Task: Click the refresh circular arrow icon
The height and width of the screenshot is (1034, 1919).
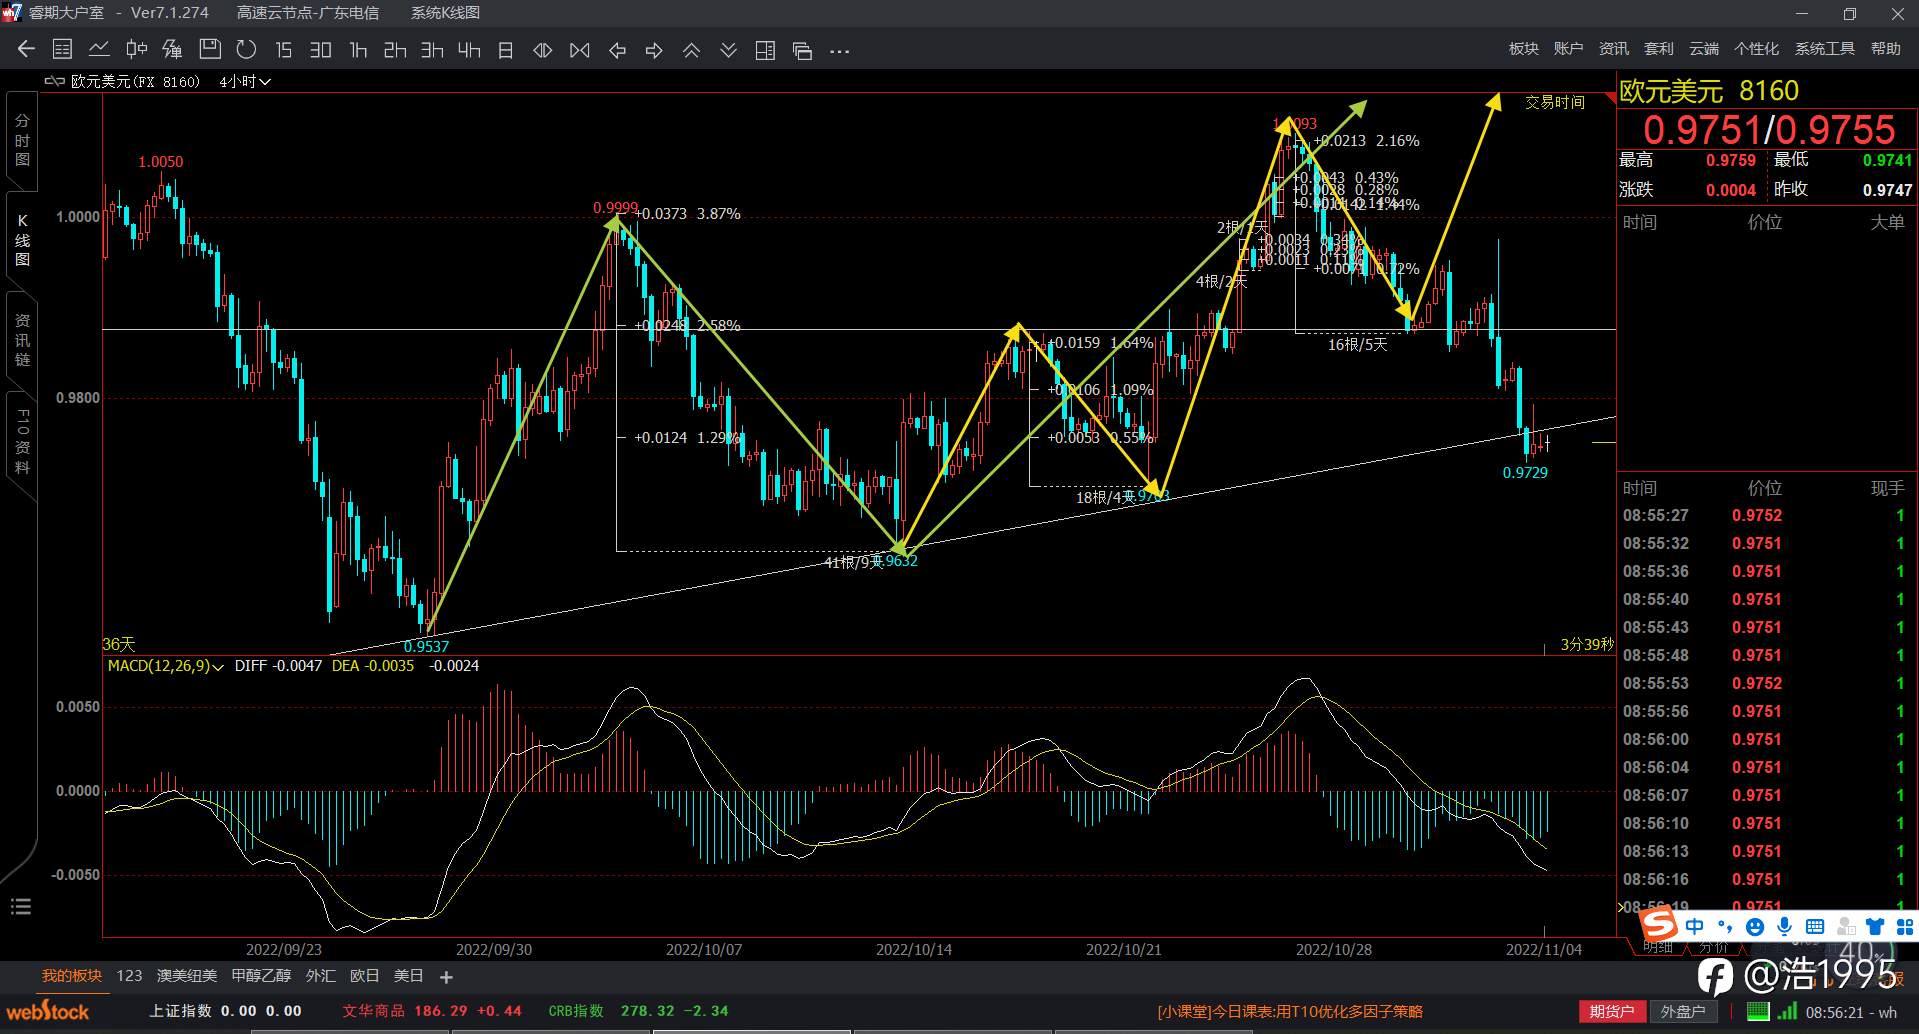Action: 246,49
